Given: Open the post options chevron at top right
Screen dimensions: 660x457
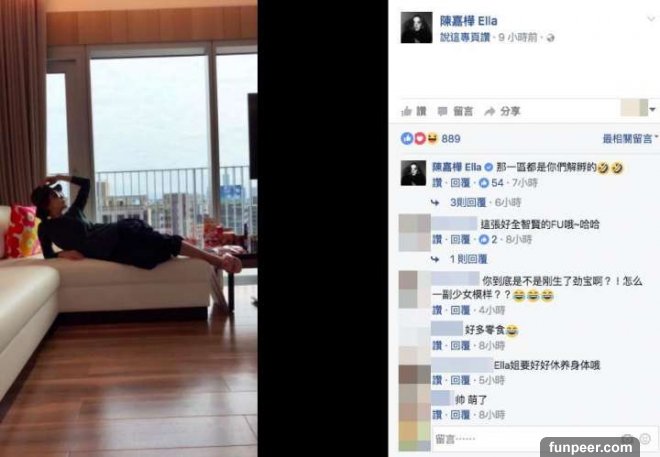Looking at the screenshot, I should click(651, 19).
